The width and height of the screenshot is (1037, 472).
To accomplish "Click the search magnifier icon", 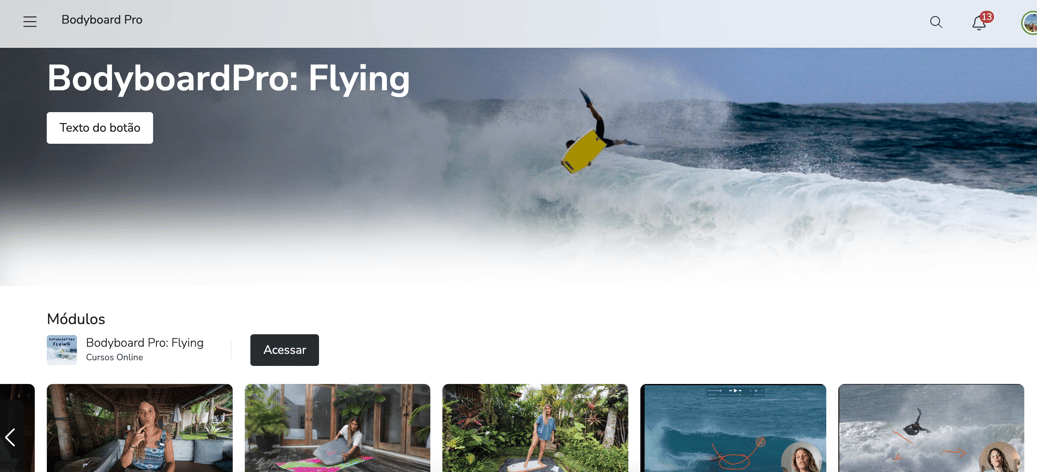I will tap(936, 22).
